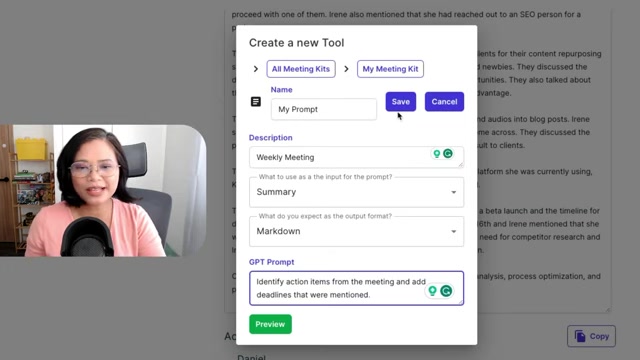This screenshot has width=640, height=360.
Task: Click the first breadcrumb chevron arrow
Action: tap(256, 69)
